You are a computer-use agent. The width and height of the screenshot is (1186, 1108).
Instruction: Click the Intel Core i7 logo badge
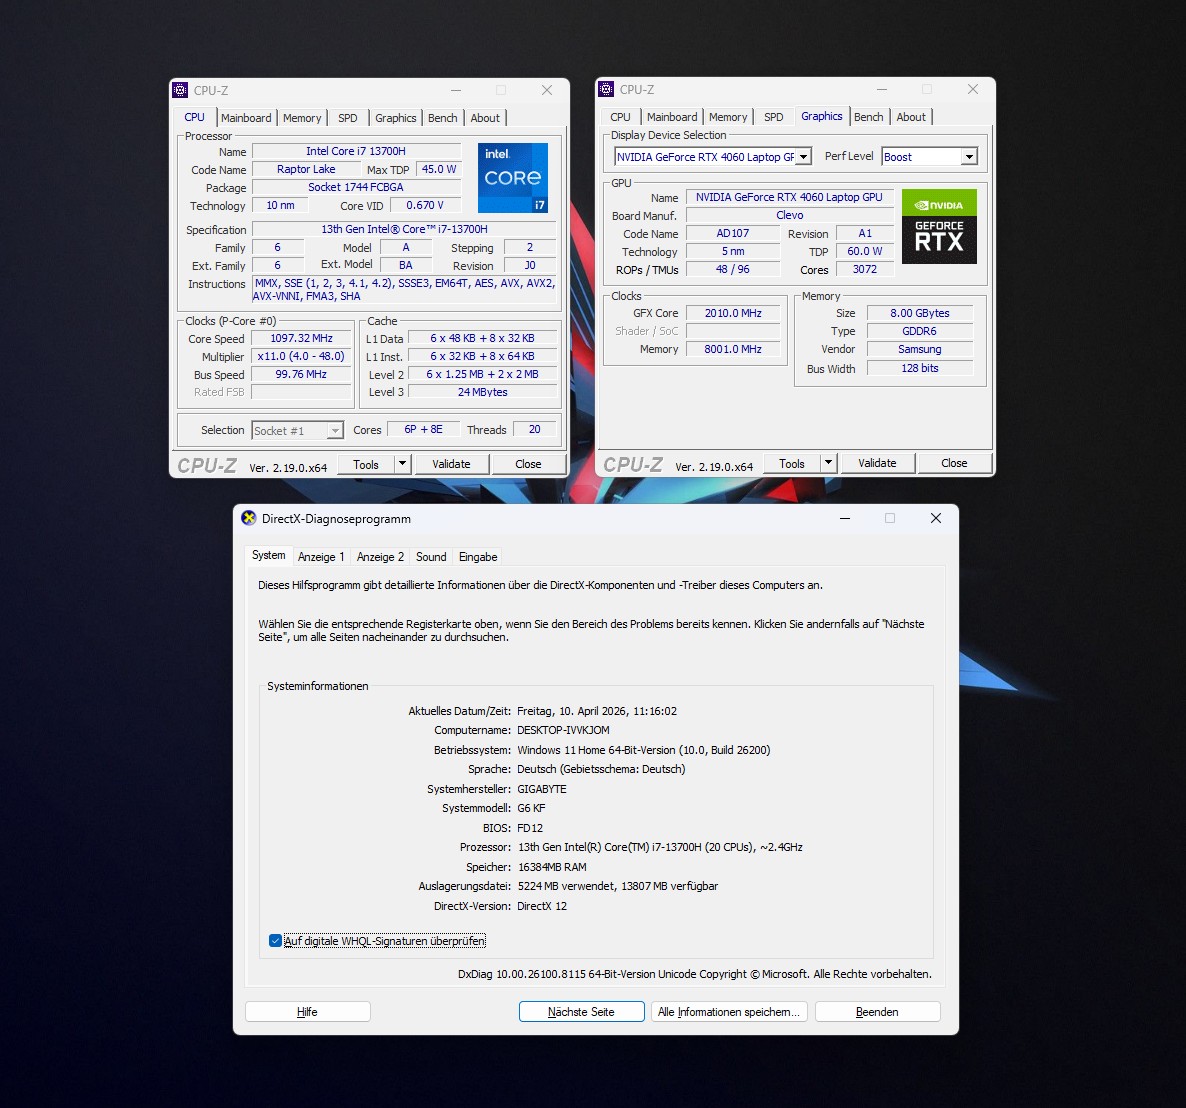point(512,178)
